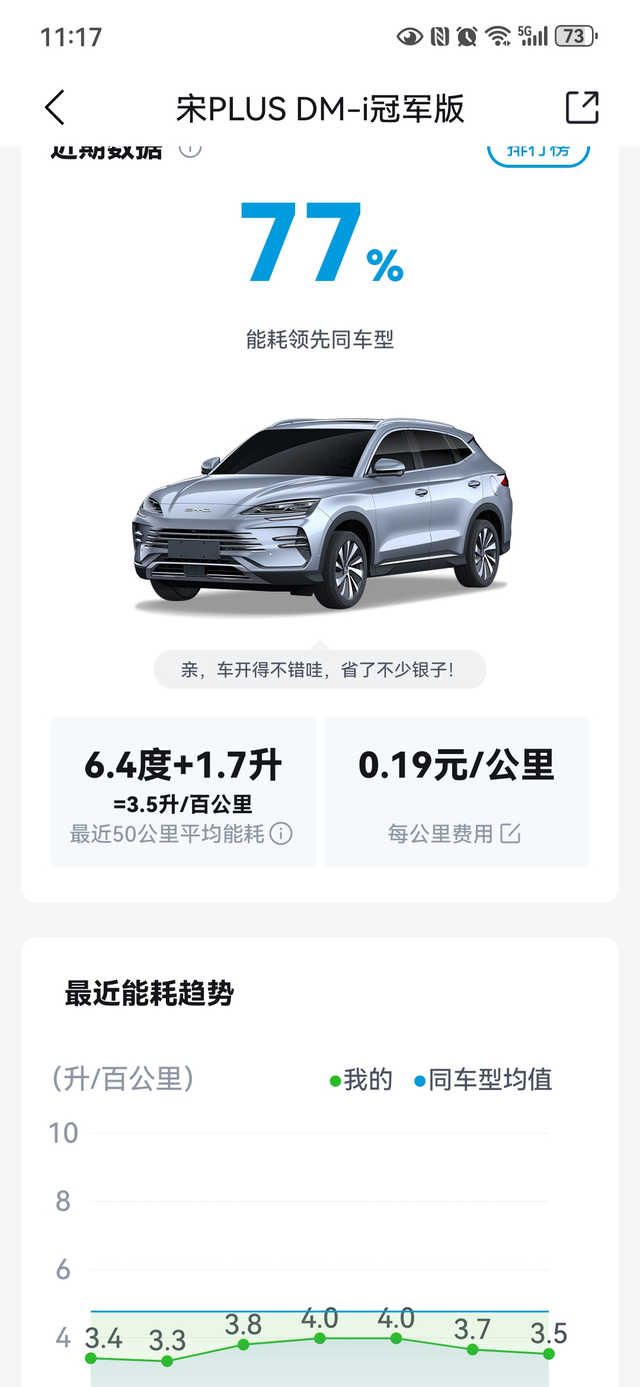The width and height of the screenshot is (640, 1387).
Task: Toggle the 同车型均值 legend series
Action: [483, 1080]
